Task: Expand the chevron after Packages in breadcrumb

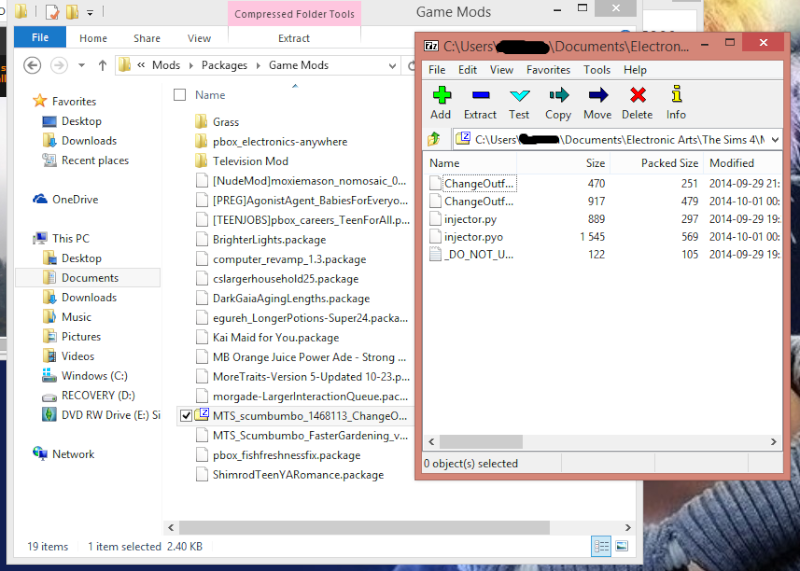Action: pos(258,65)
